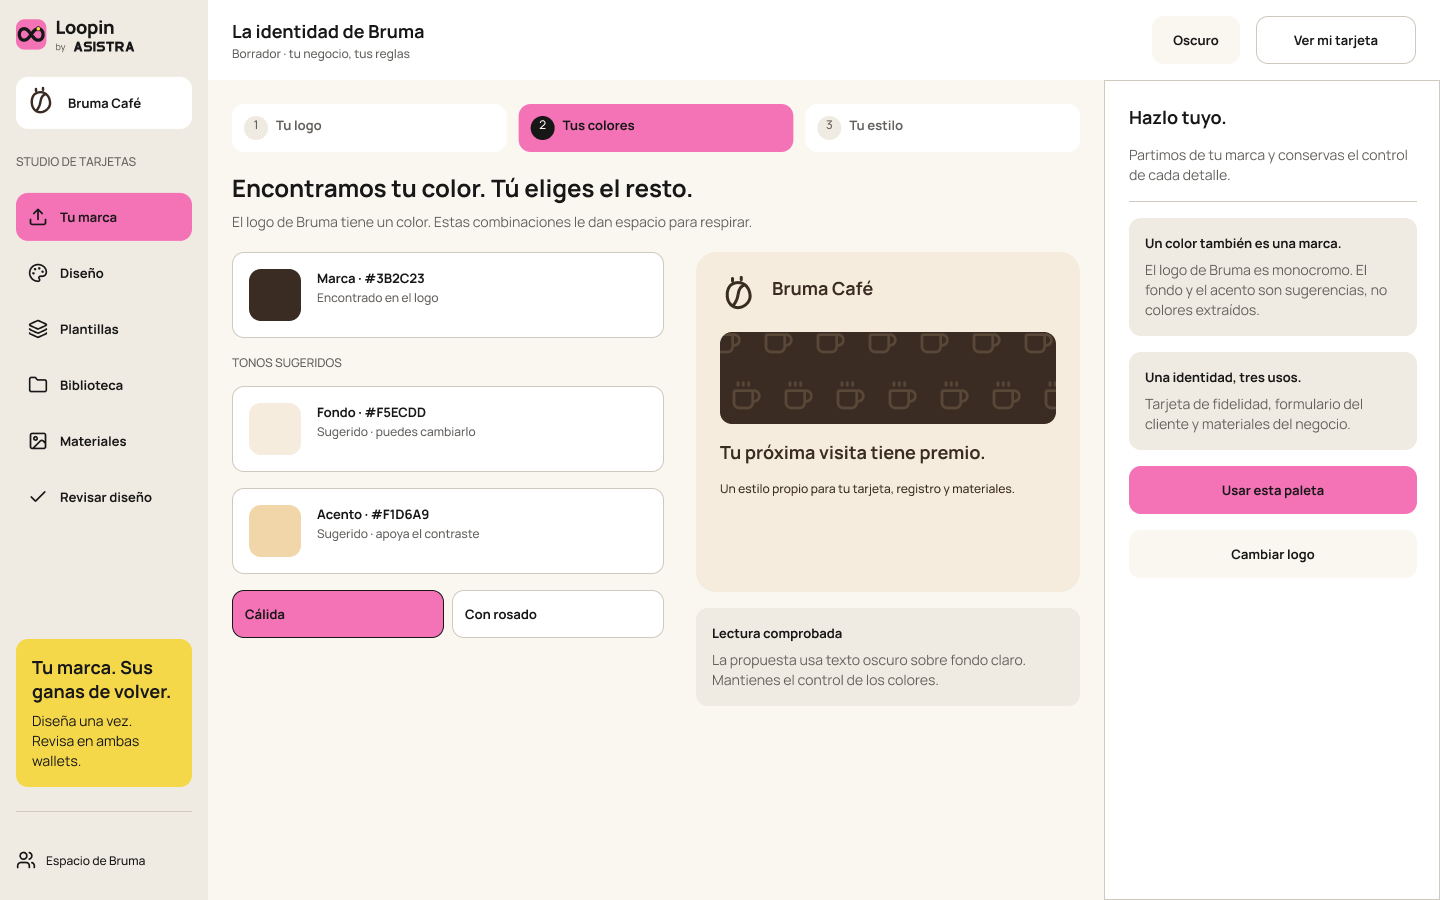Open the Bruma Café business selector
The width and height of the screenshot is (1440, 900).
(x=104, y=103)
